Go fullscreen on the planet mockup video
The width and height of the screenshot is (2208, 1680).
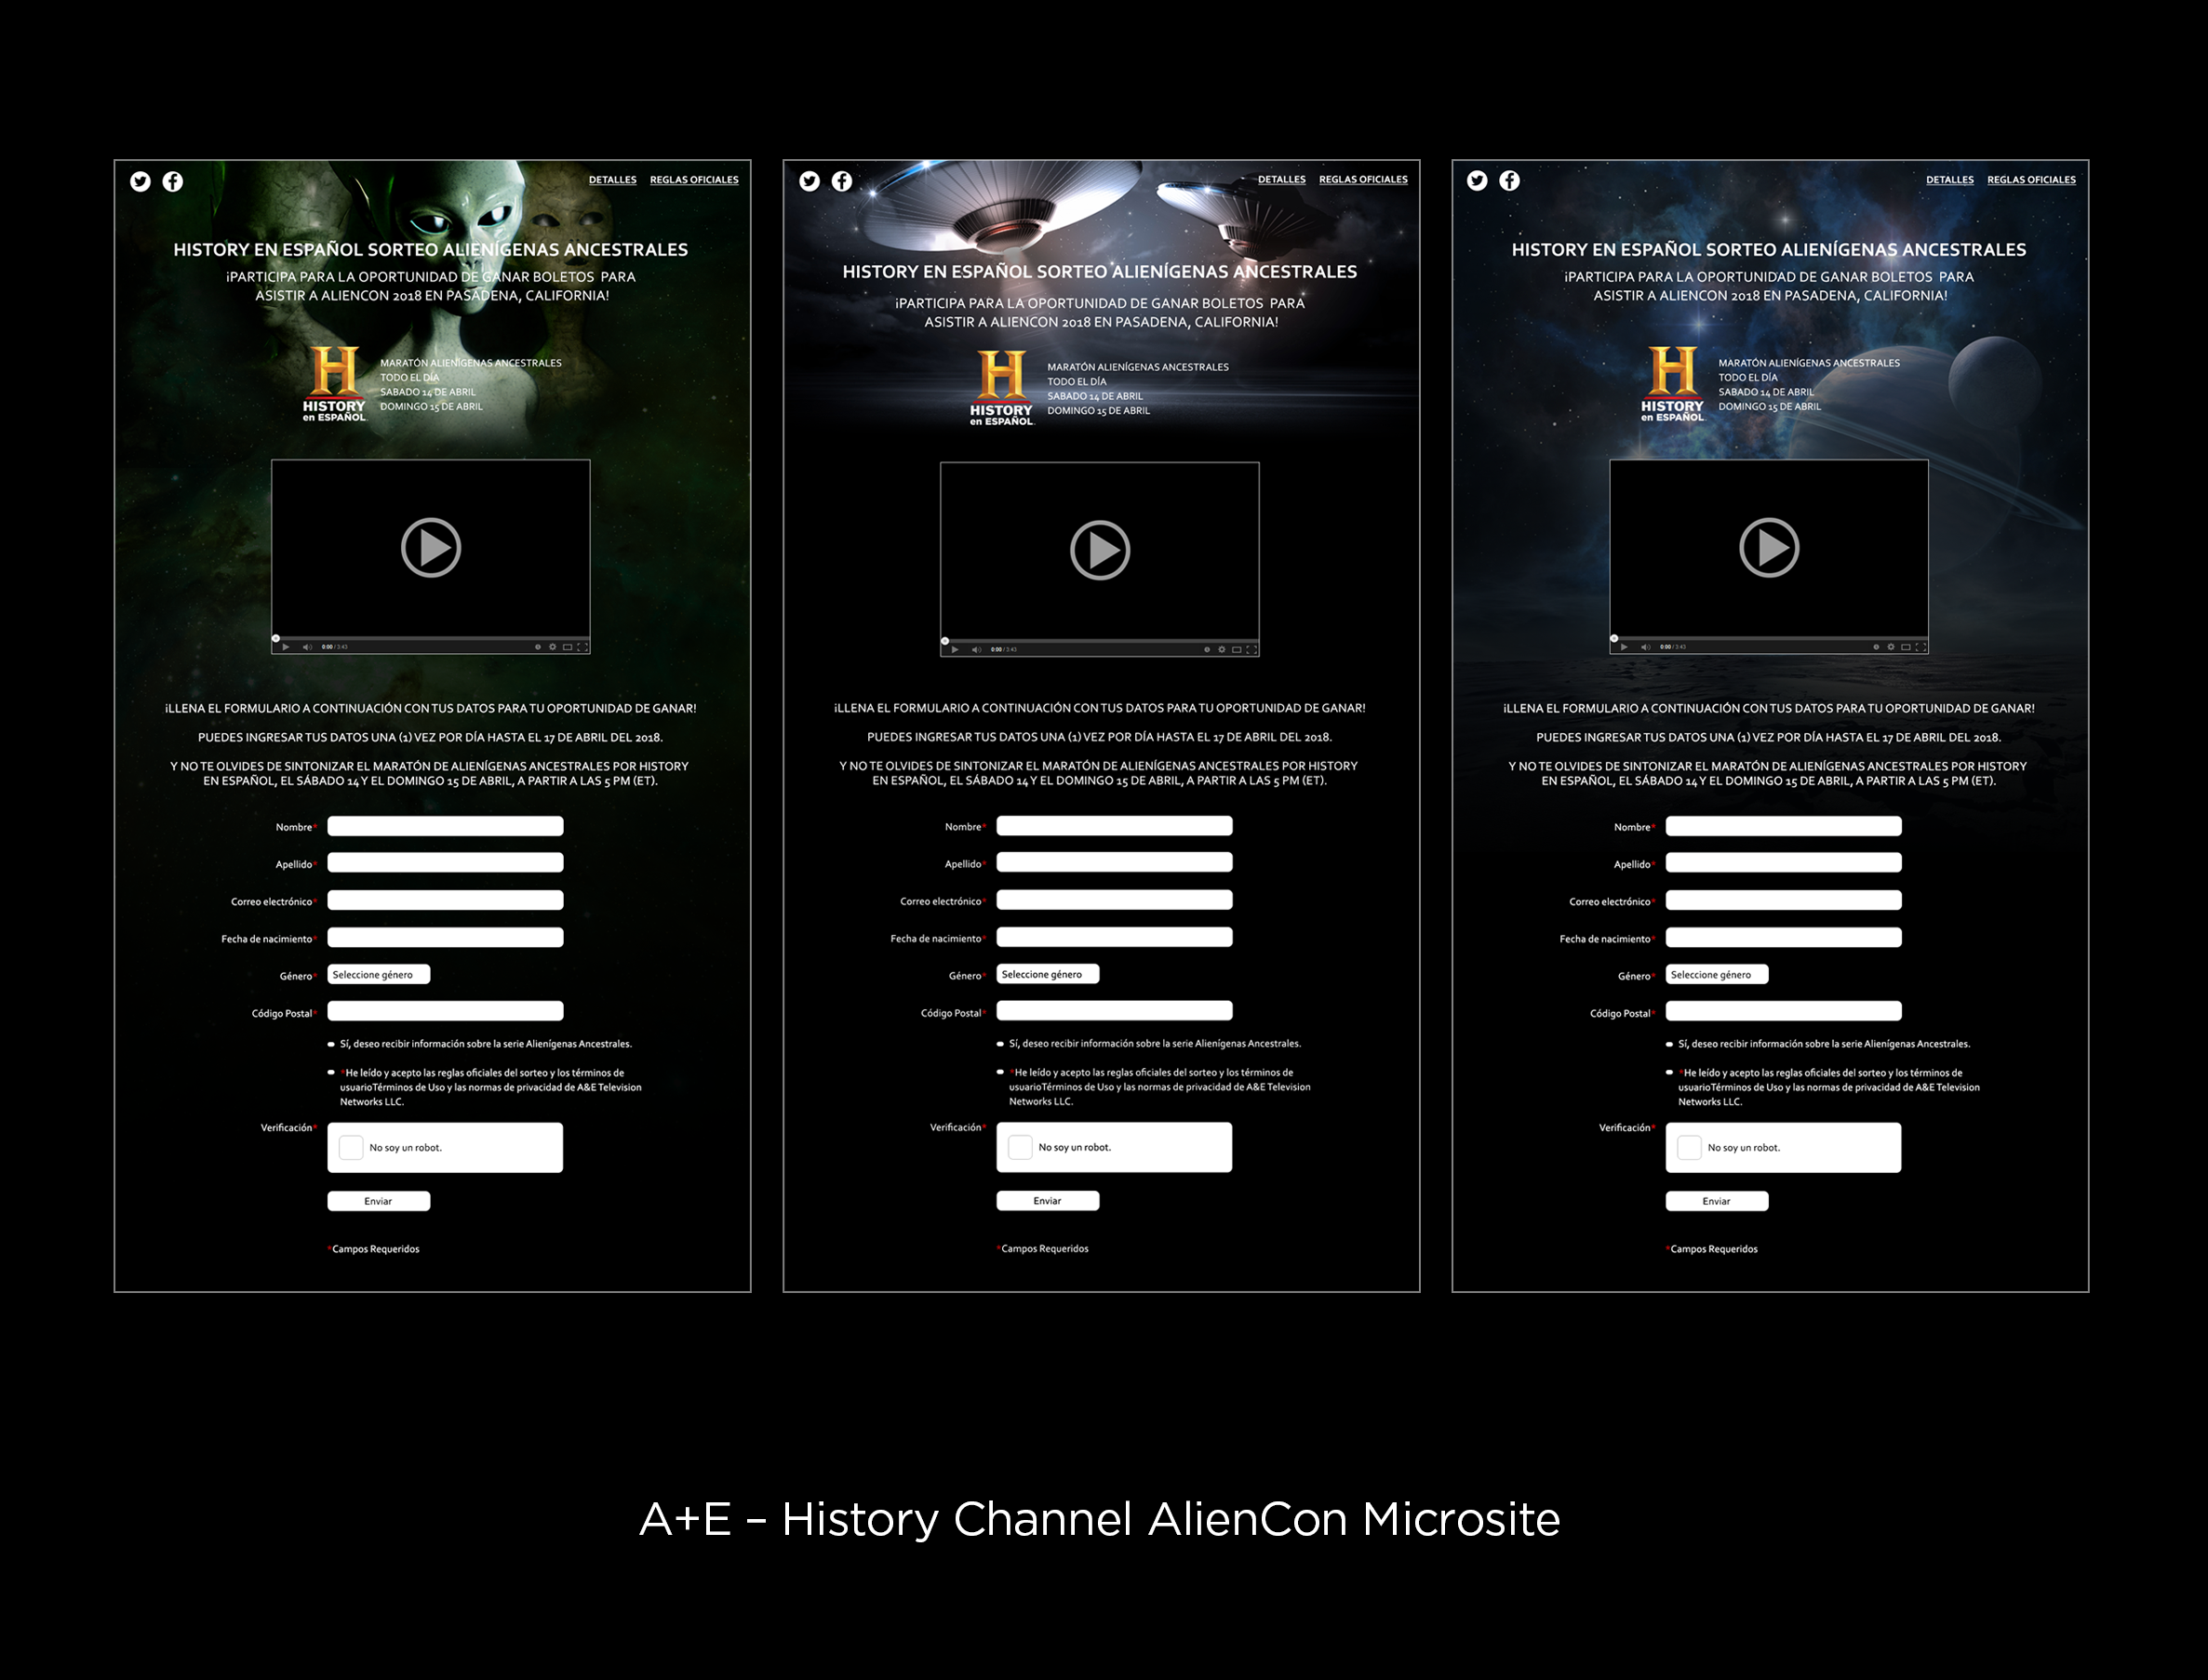[1921, 647]
